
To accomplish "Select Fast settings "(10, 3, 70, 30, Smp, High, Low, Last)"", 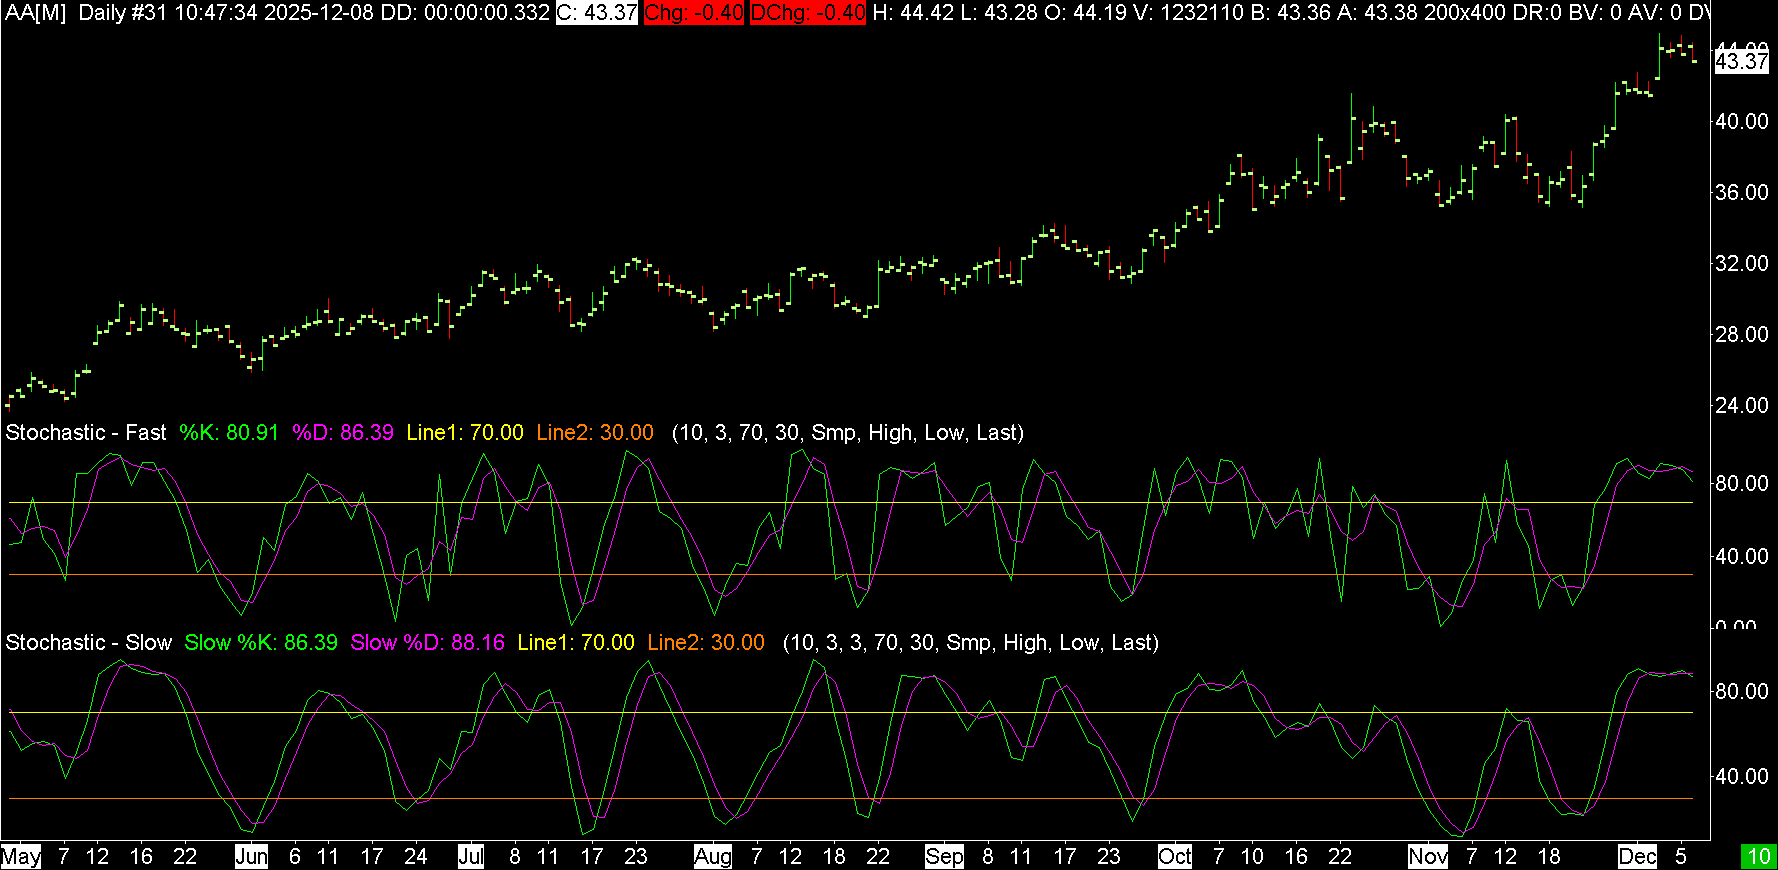I will click(848, 433).
